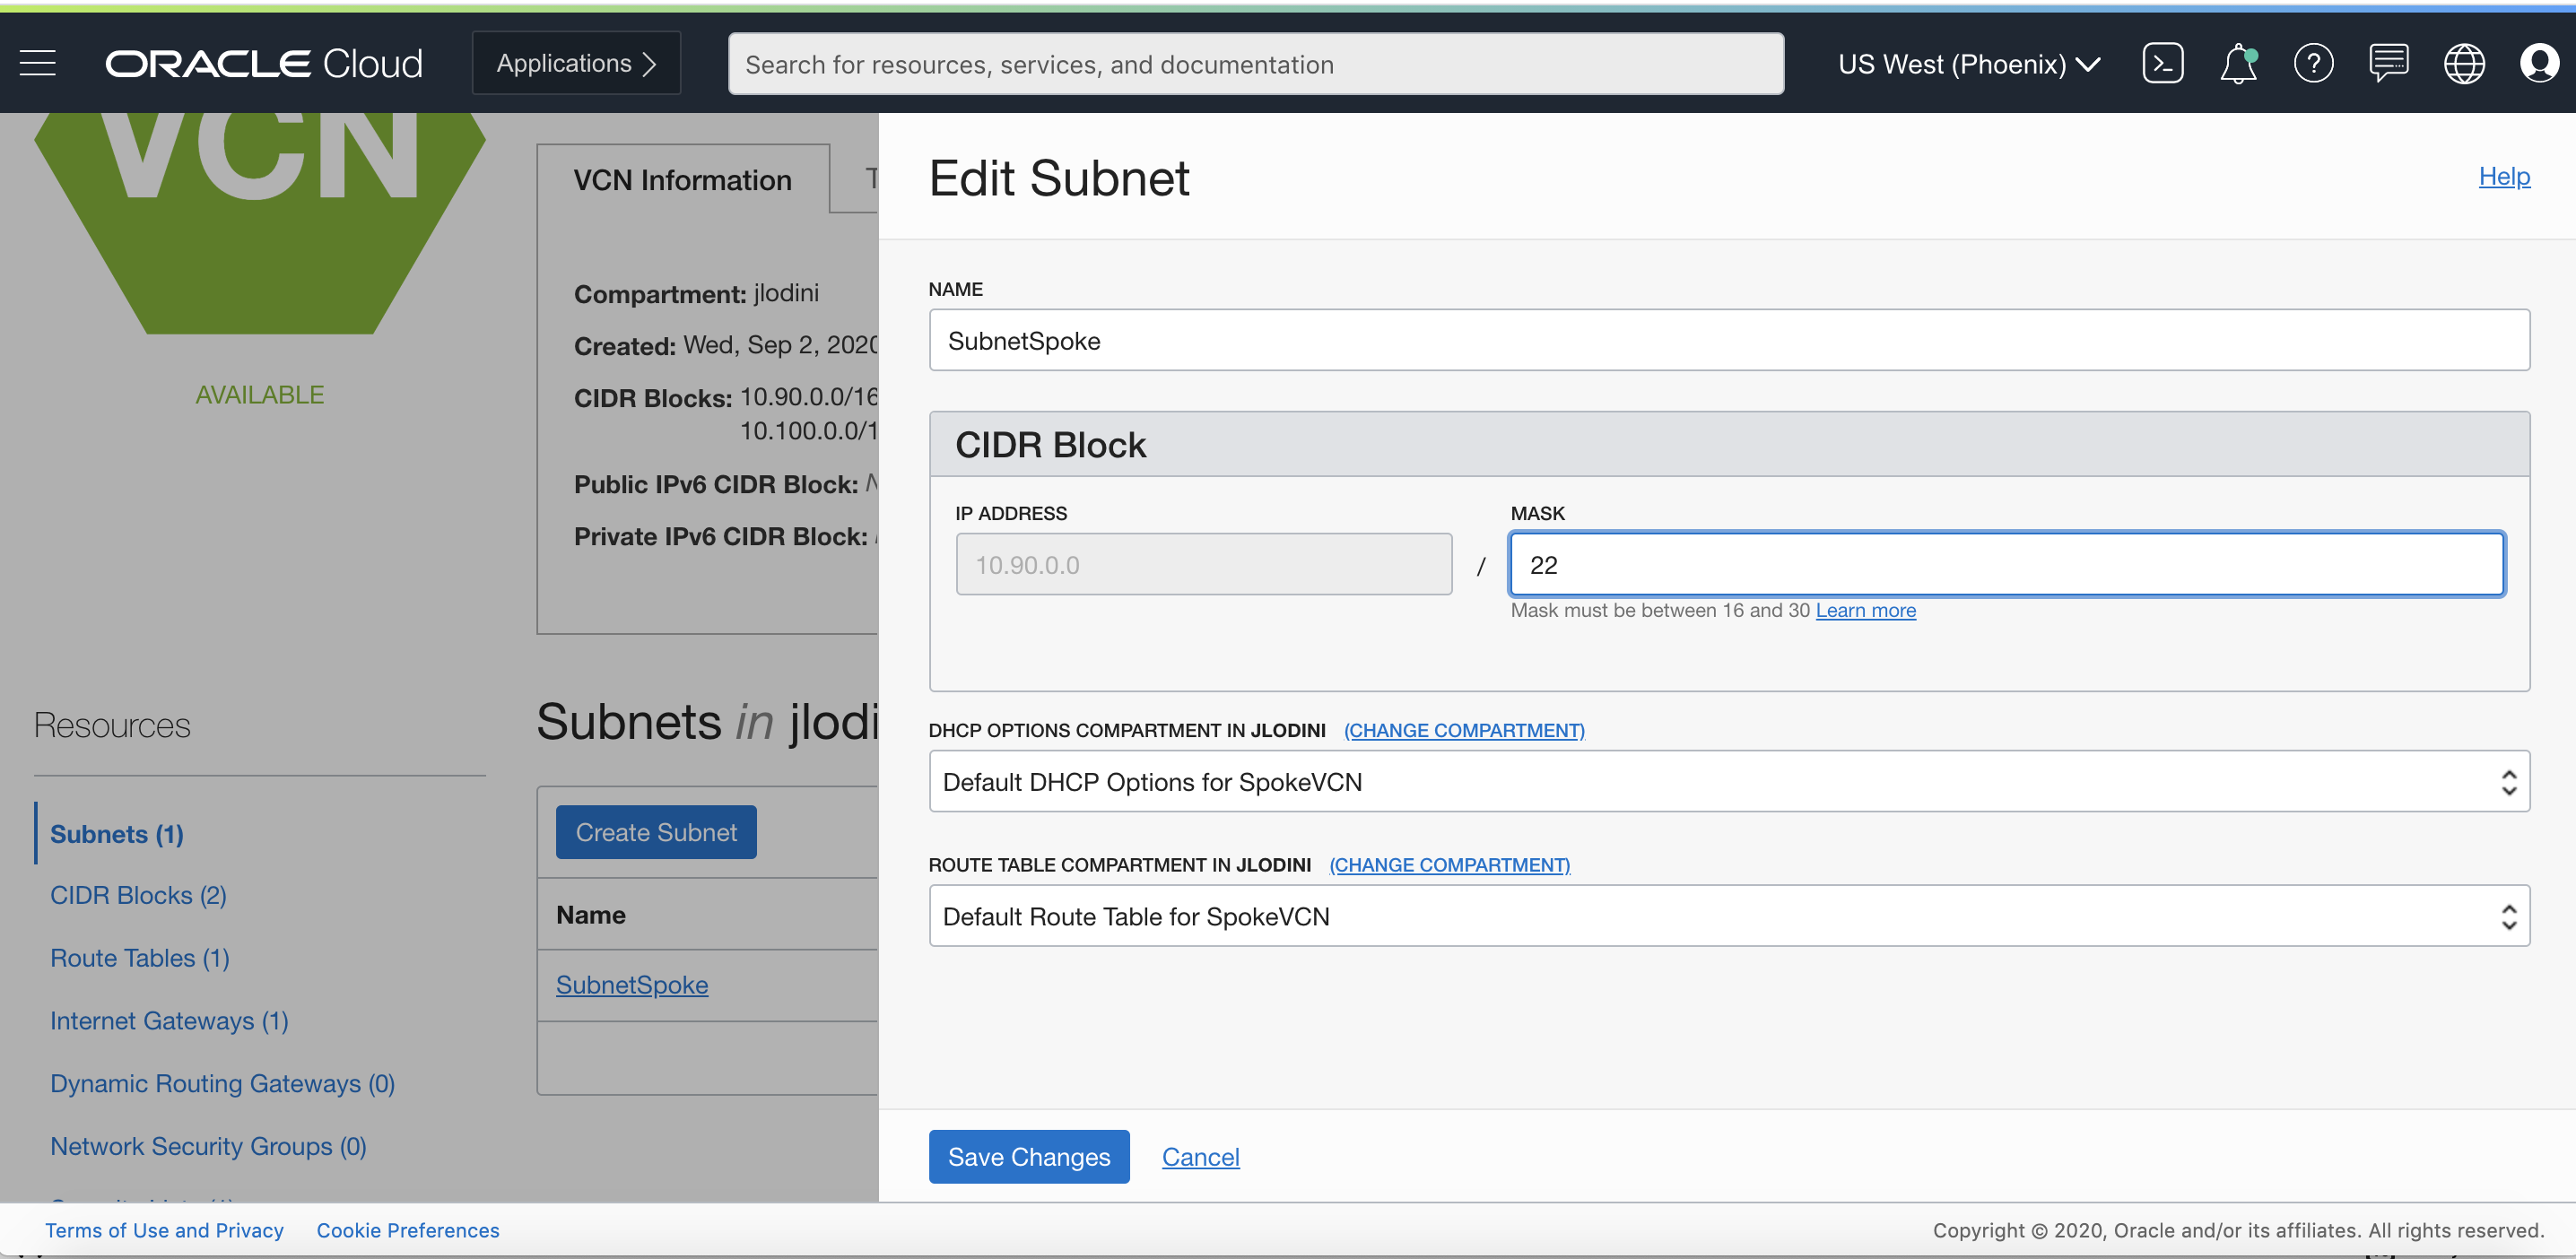The width and height of the screenshot is (2576, 1259).
Task: Switch to the VCN Information tab
Action: point(682,180)
